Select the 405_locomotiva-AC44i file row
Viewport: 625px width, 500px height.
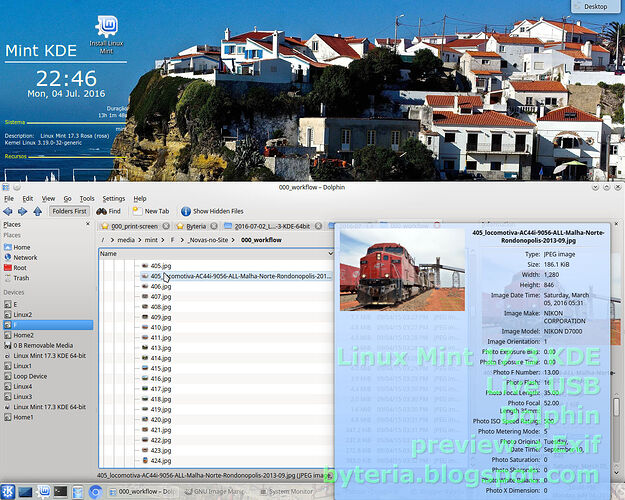tap(236, 276)
